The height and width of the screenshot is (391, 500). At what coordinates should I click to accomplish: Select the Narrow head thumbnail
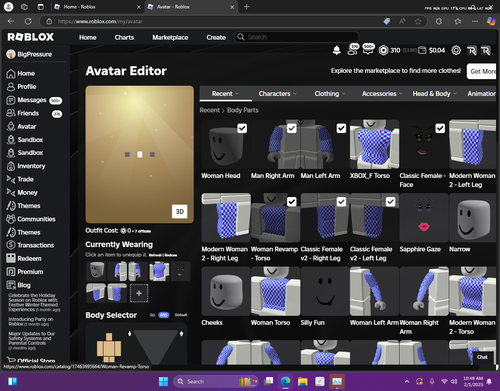point(473,218)
